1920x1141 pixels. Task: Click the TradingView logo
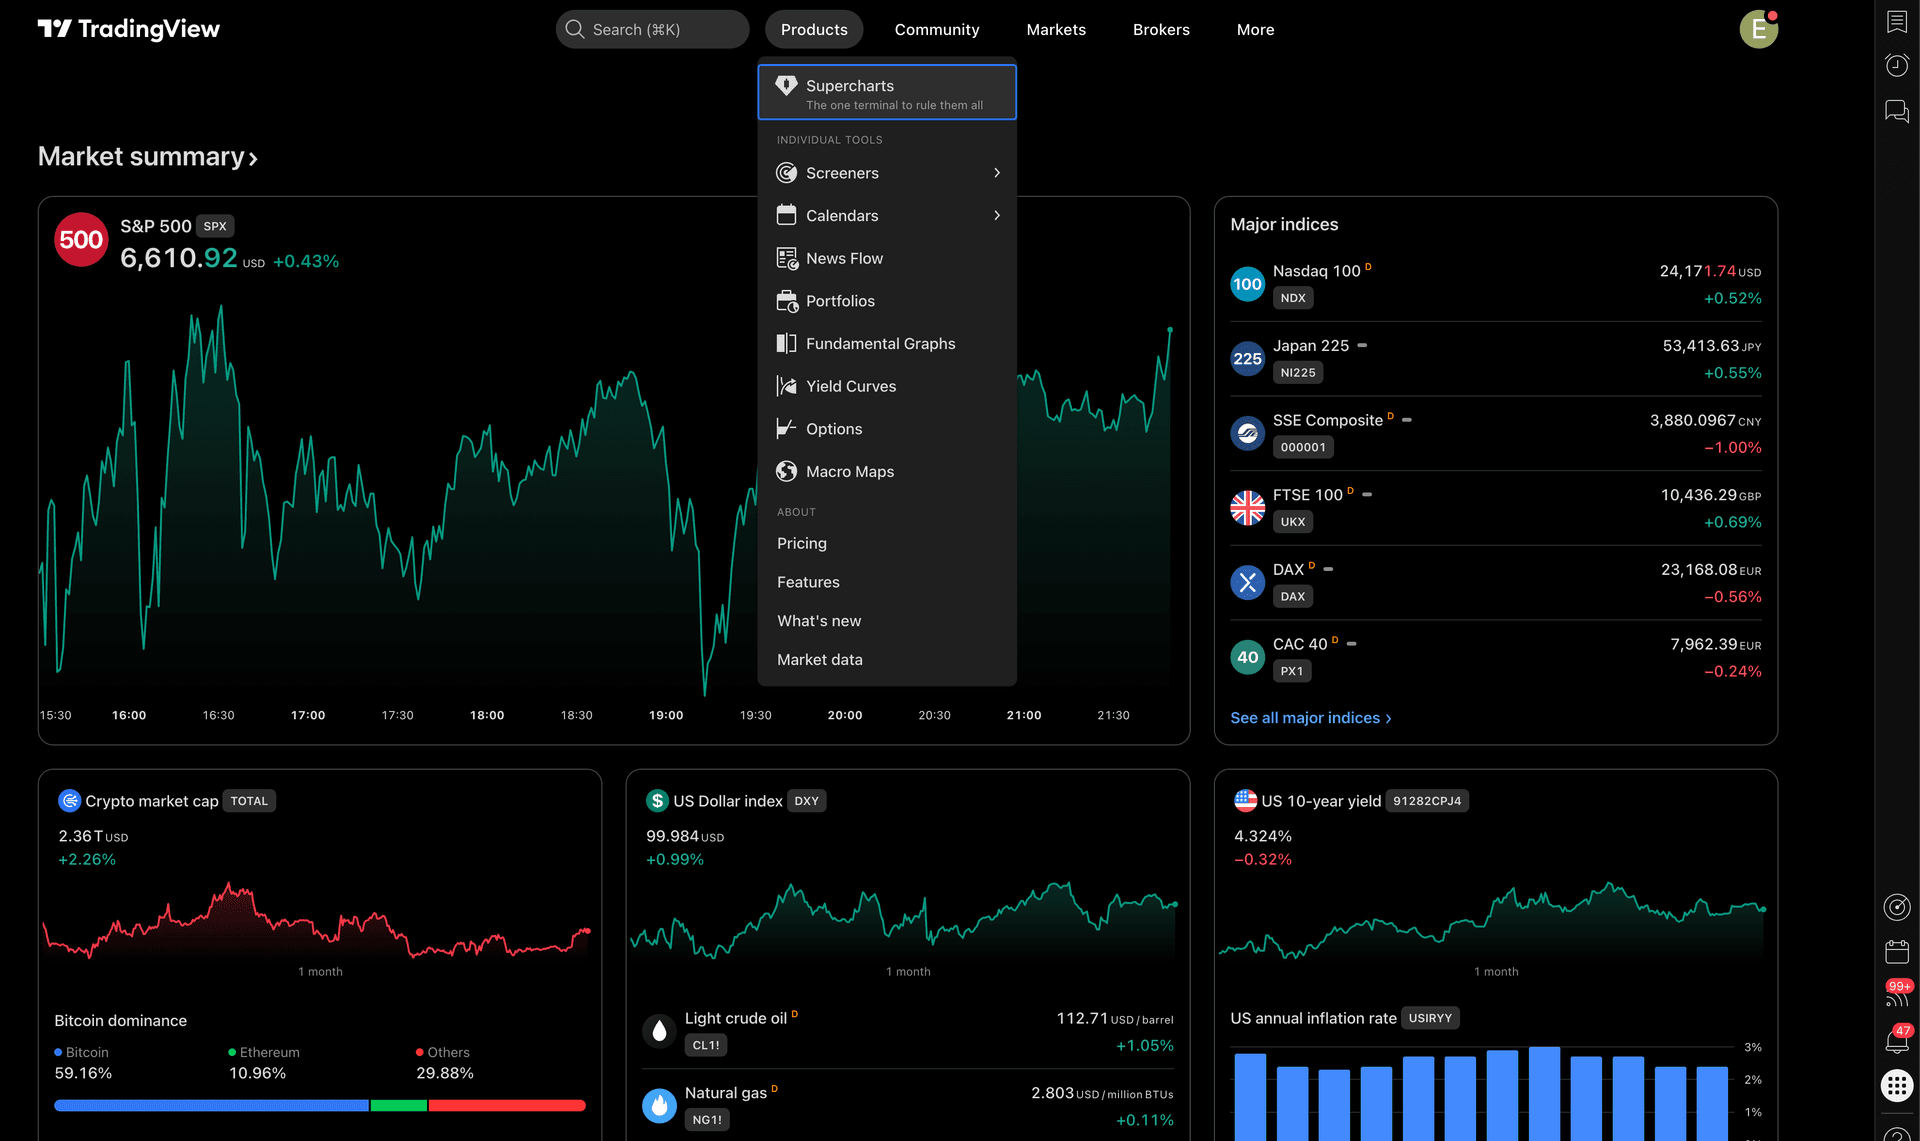pyautogui.click(x=128, y=28)
